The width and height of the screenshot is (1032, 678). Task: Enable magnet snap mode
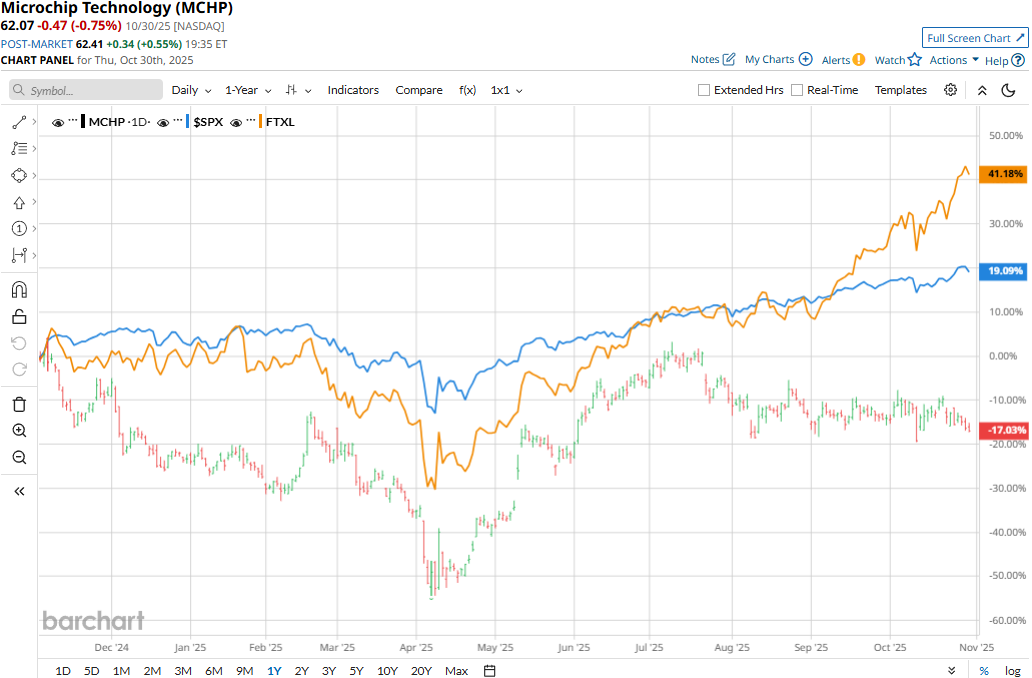point(19,290)
